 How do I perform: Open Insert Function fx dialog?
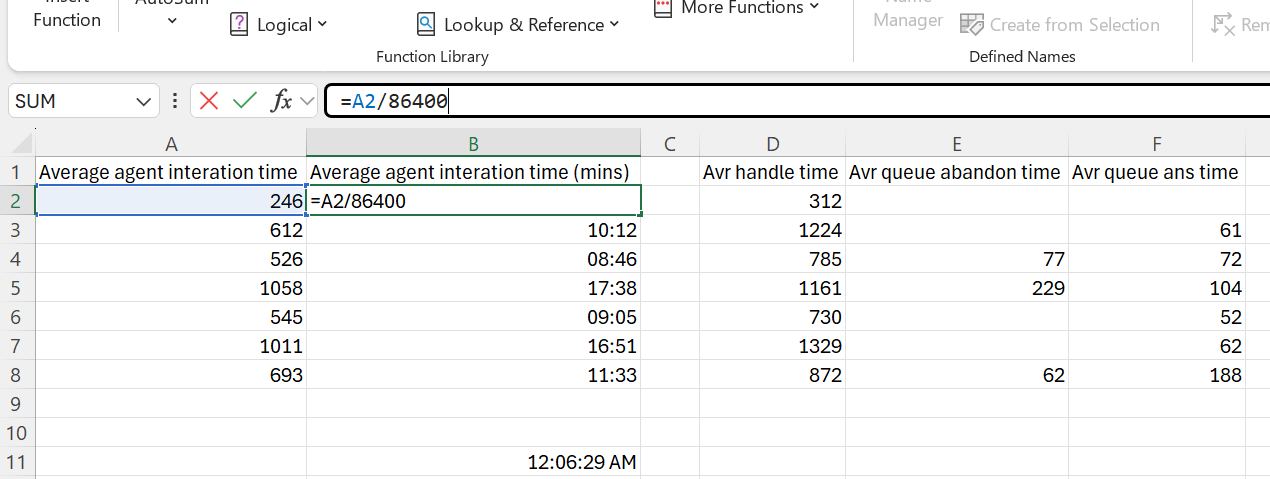283,100
